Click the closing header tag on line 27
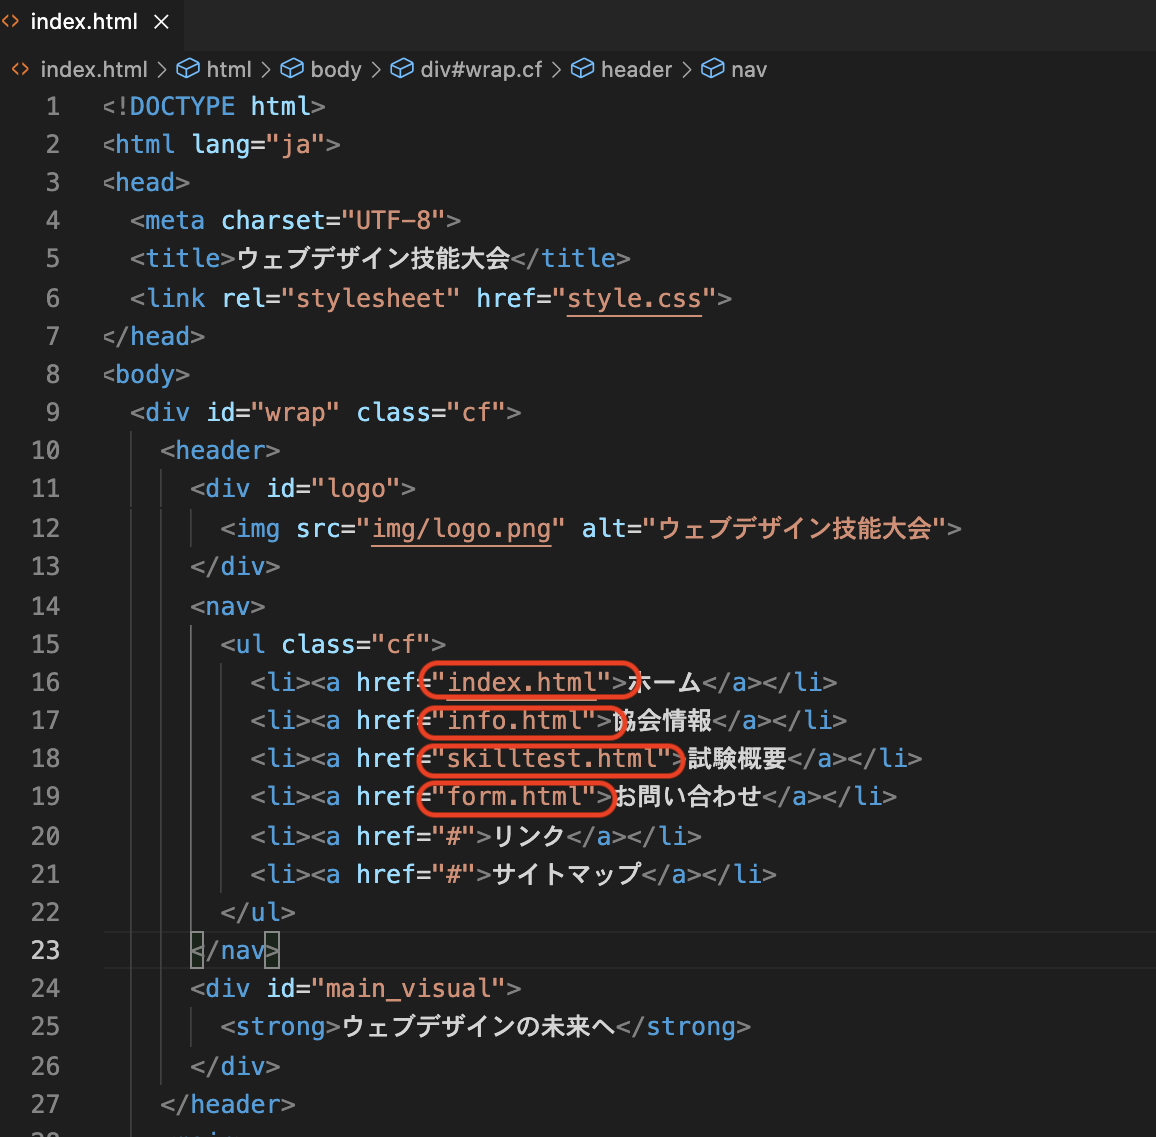Screen dimensions: 1156x1137 (x=228, y=1104)
